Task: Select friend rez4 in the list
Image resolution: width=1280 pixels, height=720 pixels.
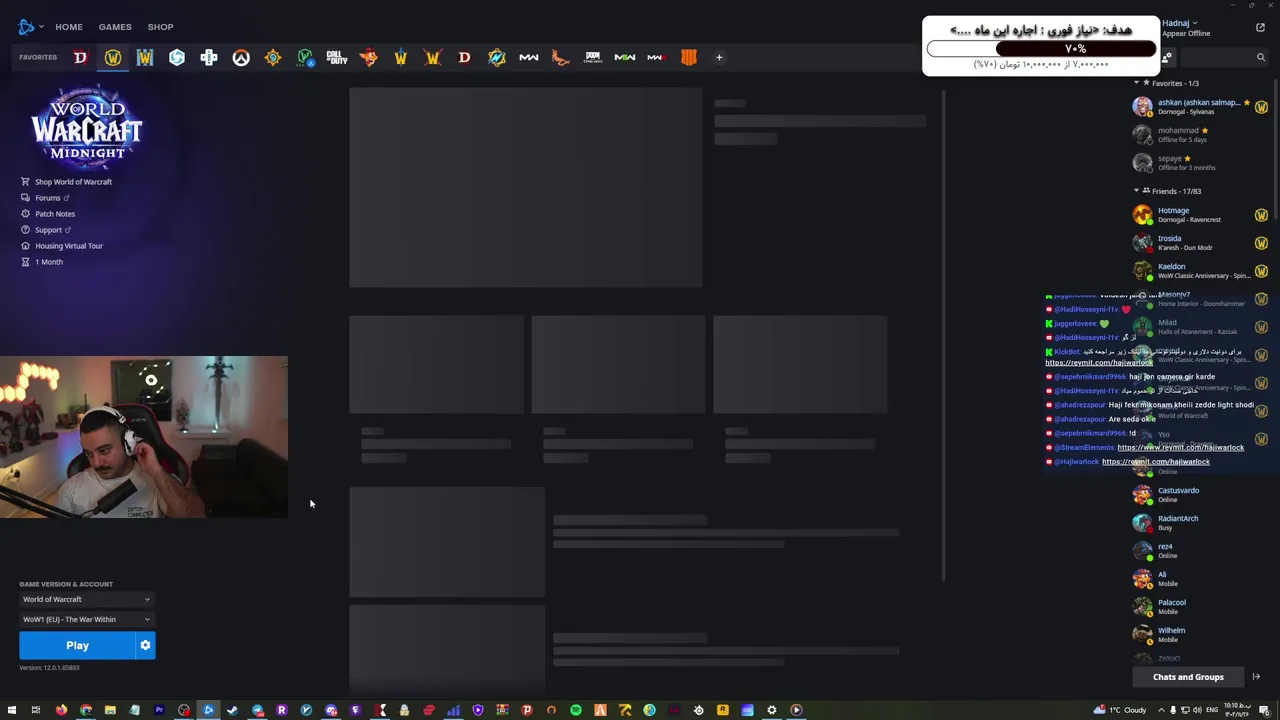Action: click(x=1200, y=551)
